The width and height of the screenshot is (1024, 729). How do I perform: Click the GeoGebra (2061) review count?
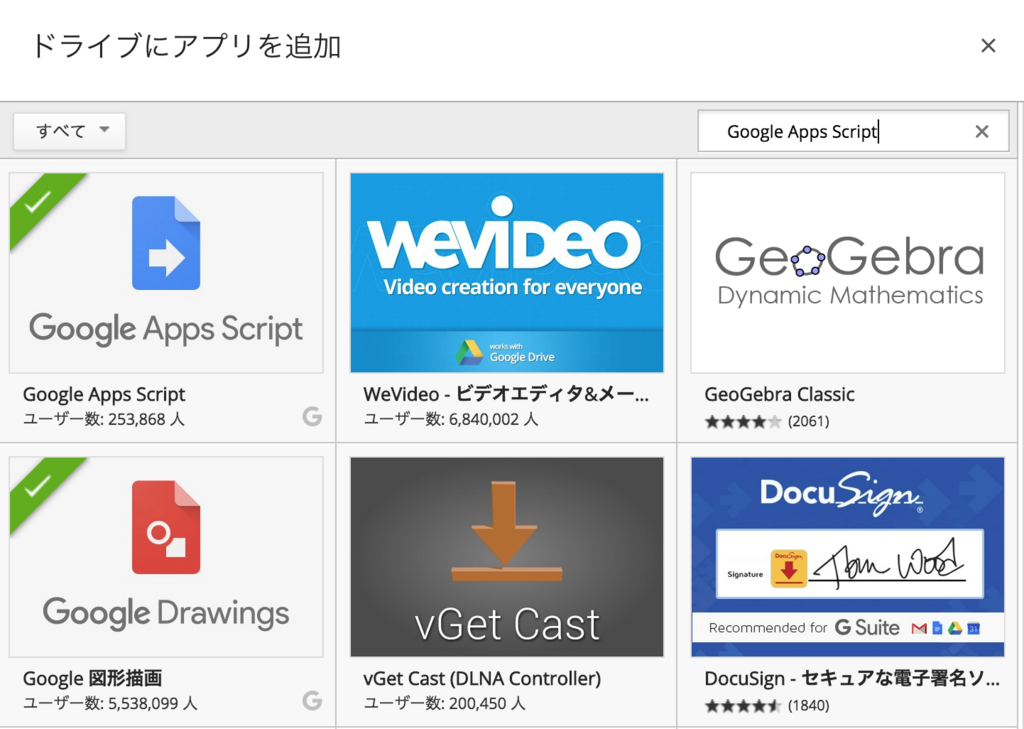pyautogui.click(x=808, y=421)
